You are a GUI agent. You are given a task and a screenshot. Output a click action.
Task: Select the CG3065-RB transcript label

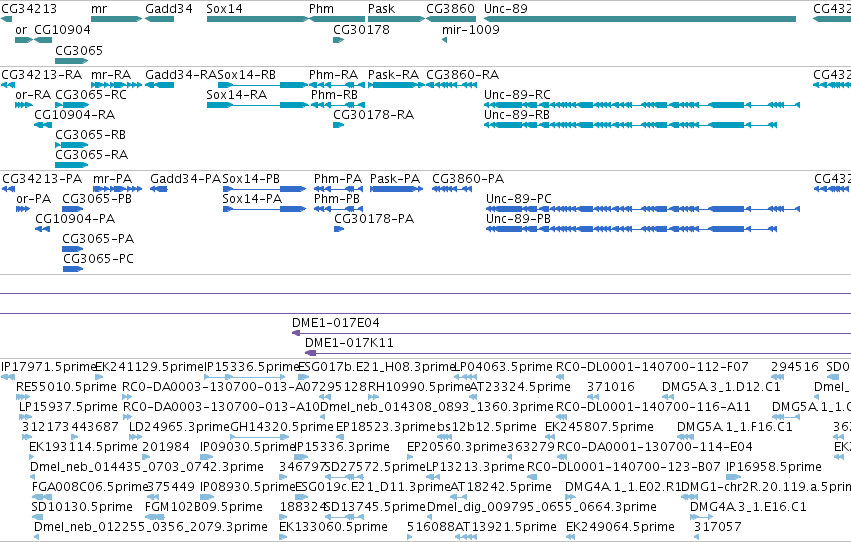pyautogui.click(x=91, y=134)
